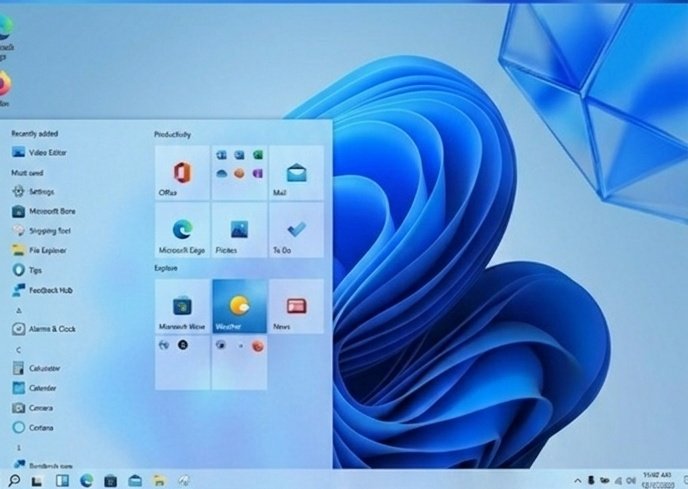The width and height of the screenshot is (688, 489).
Task: Select the Firefox desktop shortcut
Action: coord(4,88)
